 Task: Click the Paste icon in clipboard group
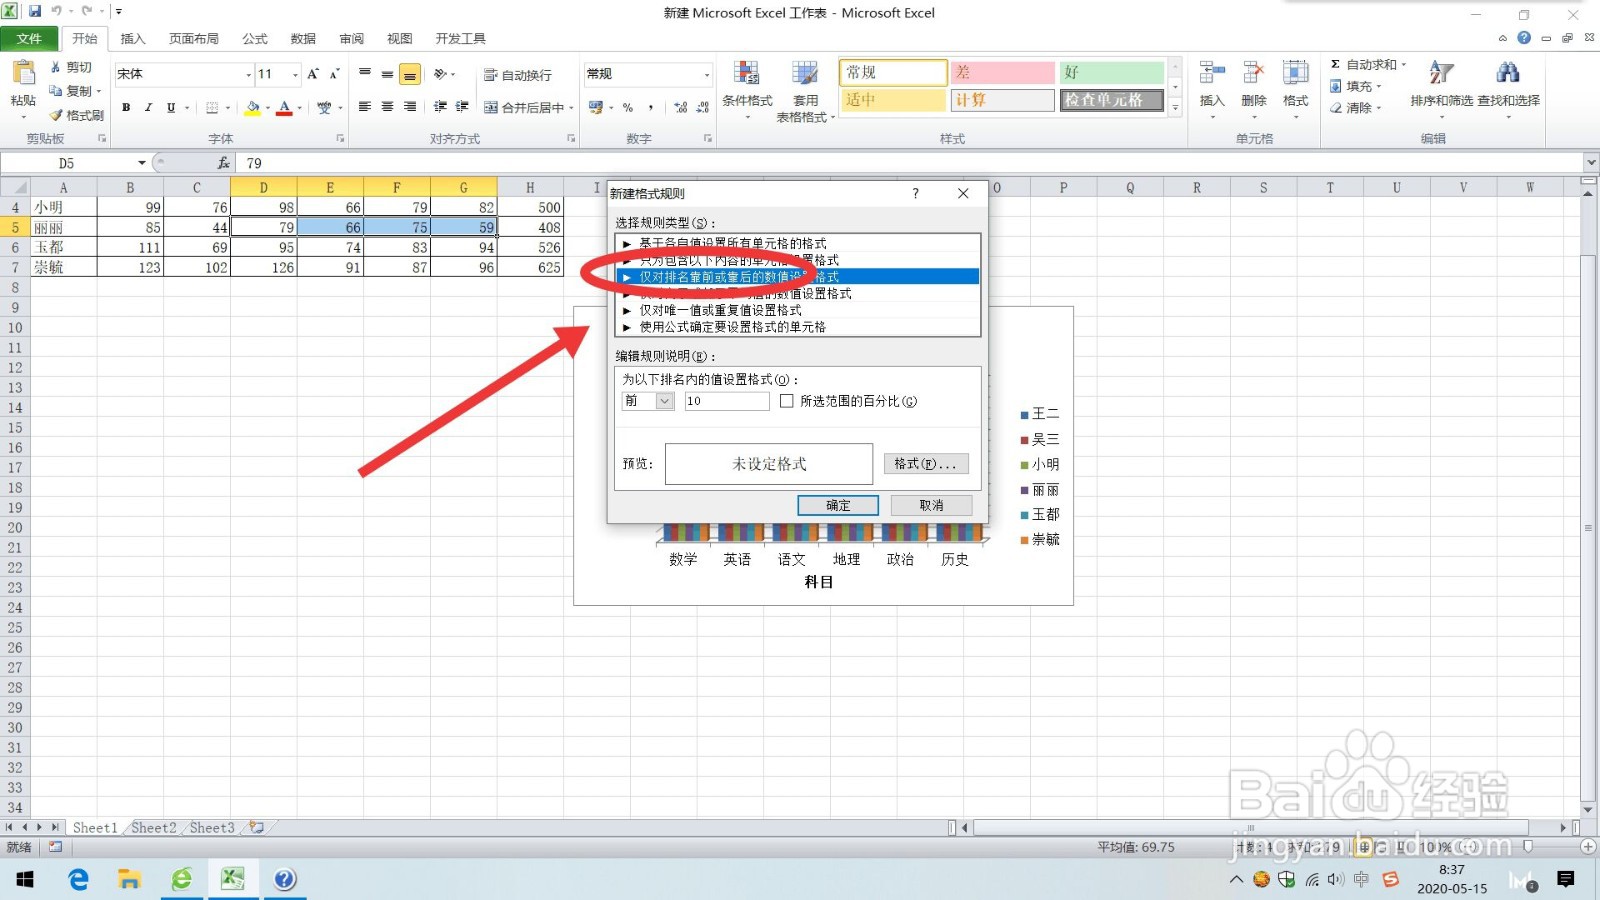[22, 73]
